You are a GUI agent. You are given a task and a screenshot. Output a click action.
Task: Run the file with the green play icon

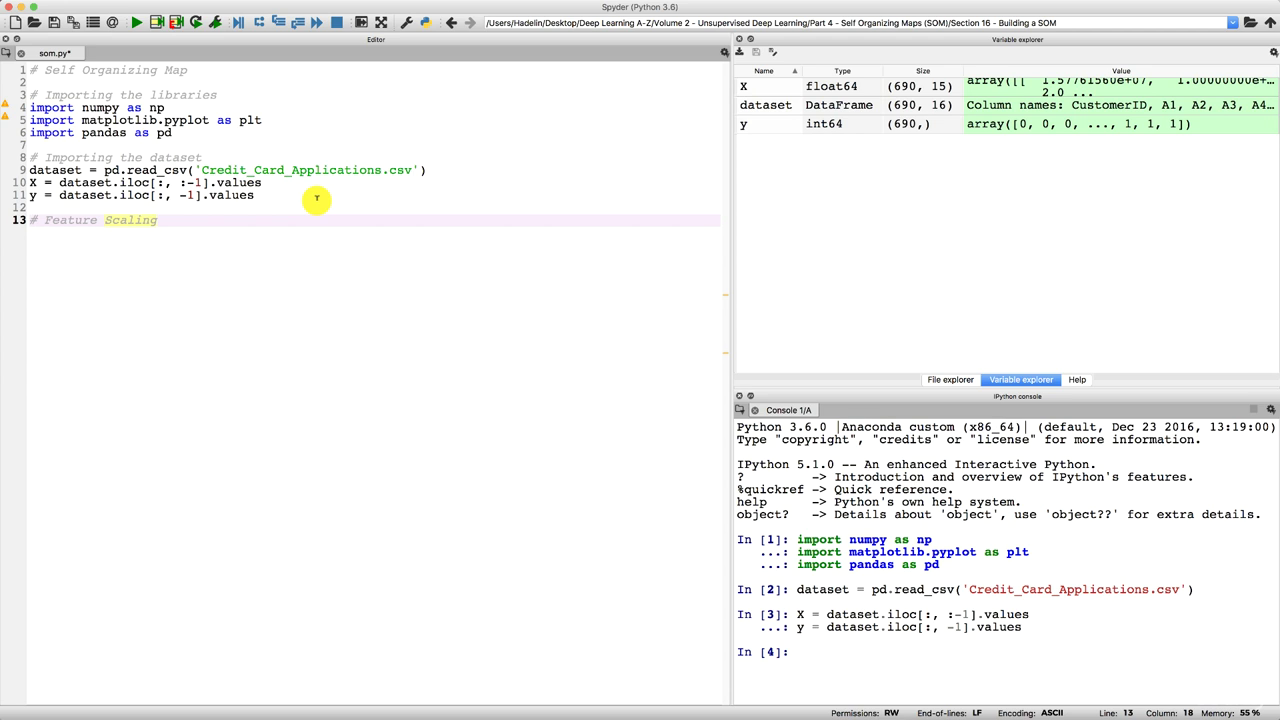137,22
